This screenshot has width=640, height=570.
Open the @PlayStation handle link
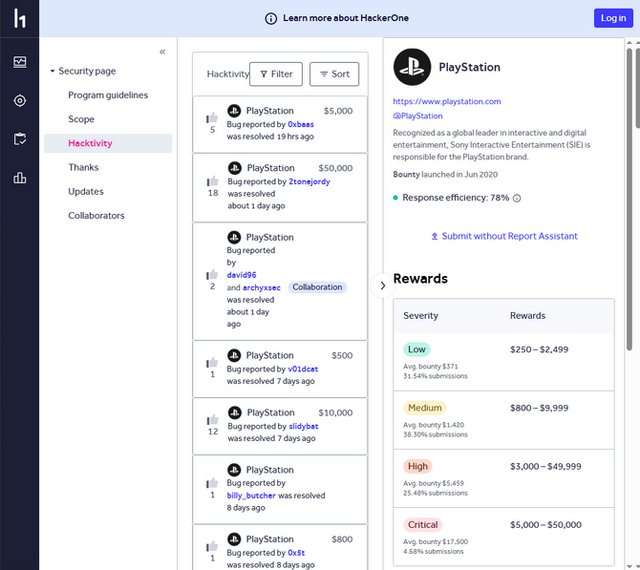tap(418, 116)
